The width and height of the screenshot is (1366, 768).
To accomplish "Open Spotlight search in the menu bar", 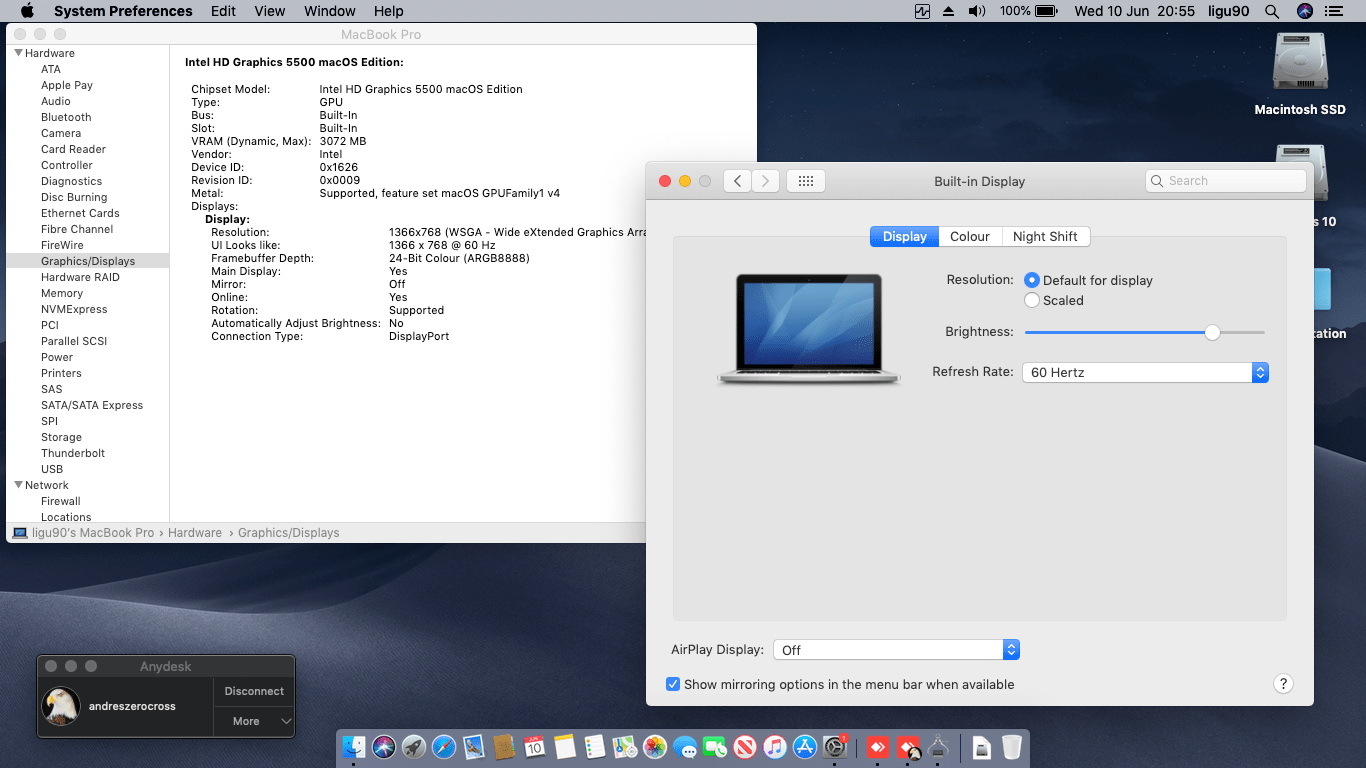I will (x=1271, y=11).
